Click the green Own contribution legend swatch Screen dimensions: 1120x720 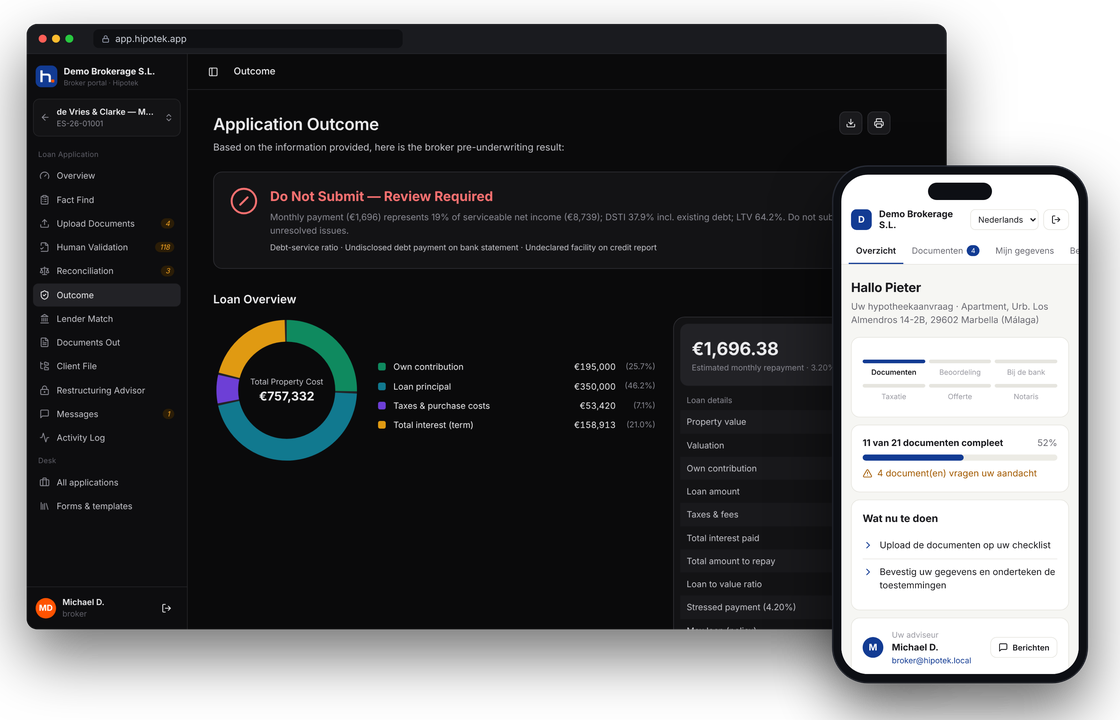[x=381, y=366]
